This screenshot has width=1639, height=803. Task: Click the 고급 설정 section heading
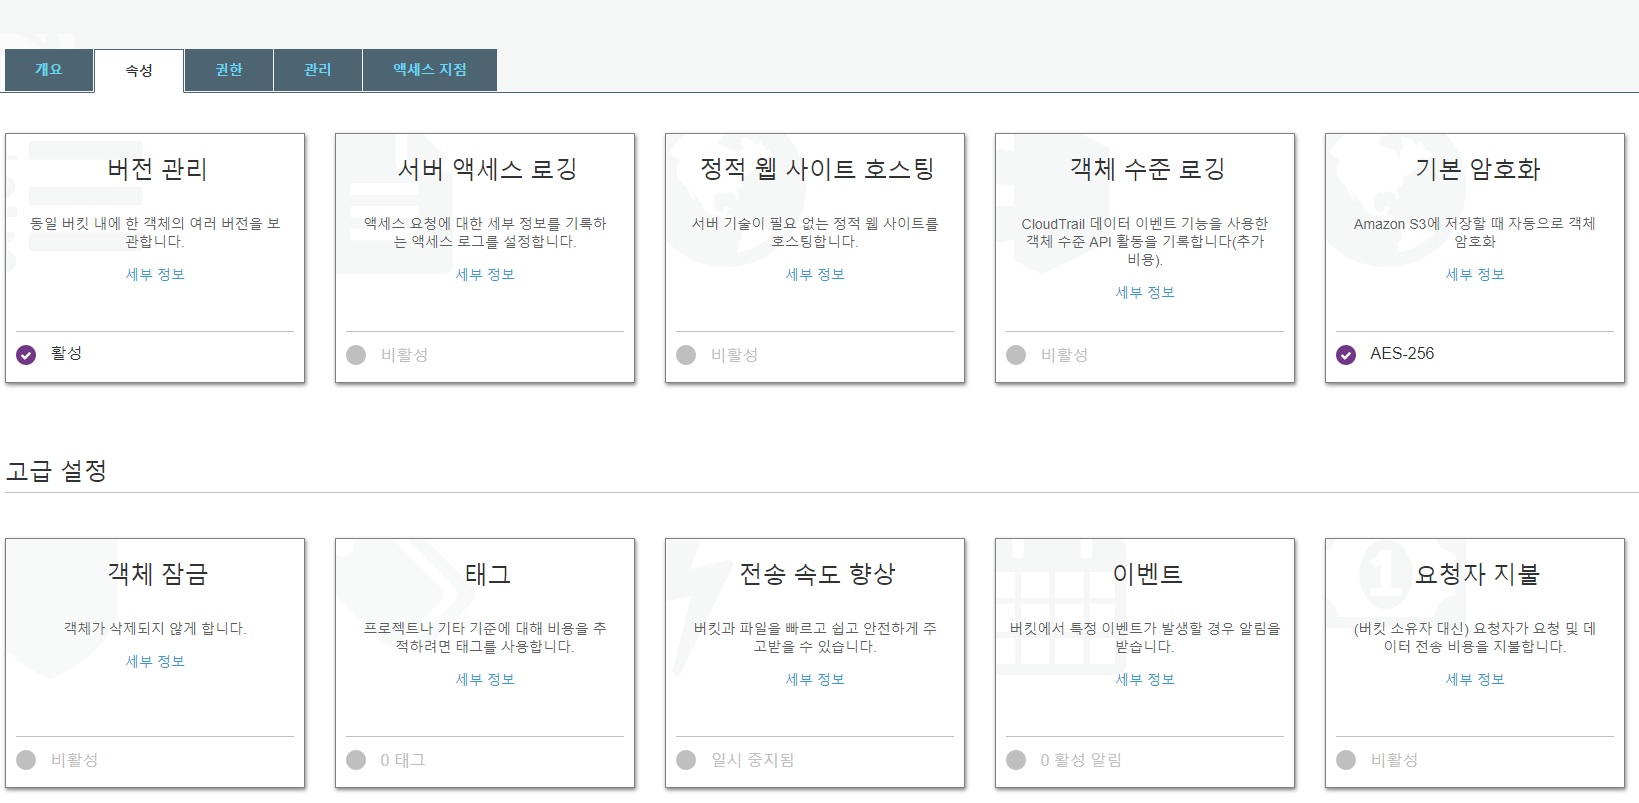coord(56,471)
